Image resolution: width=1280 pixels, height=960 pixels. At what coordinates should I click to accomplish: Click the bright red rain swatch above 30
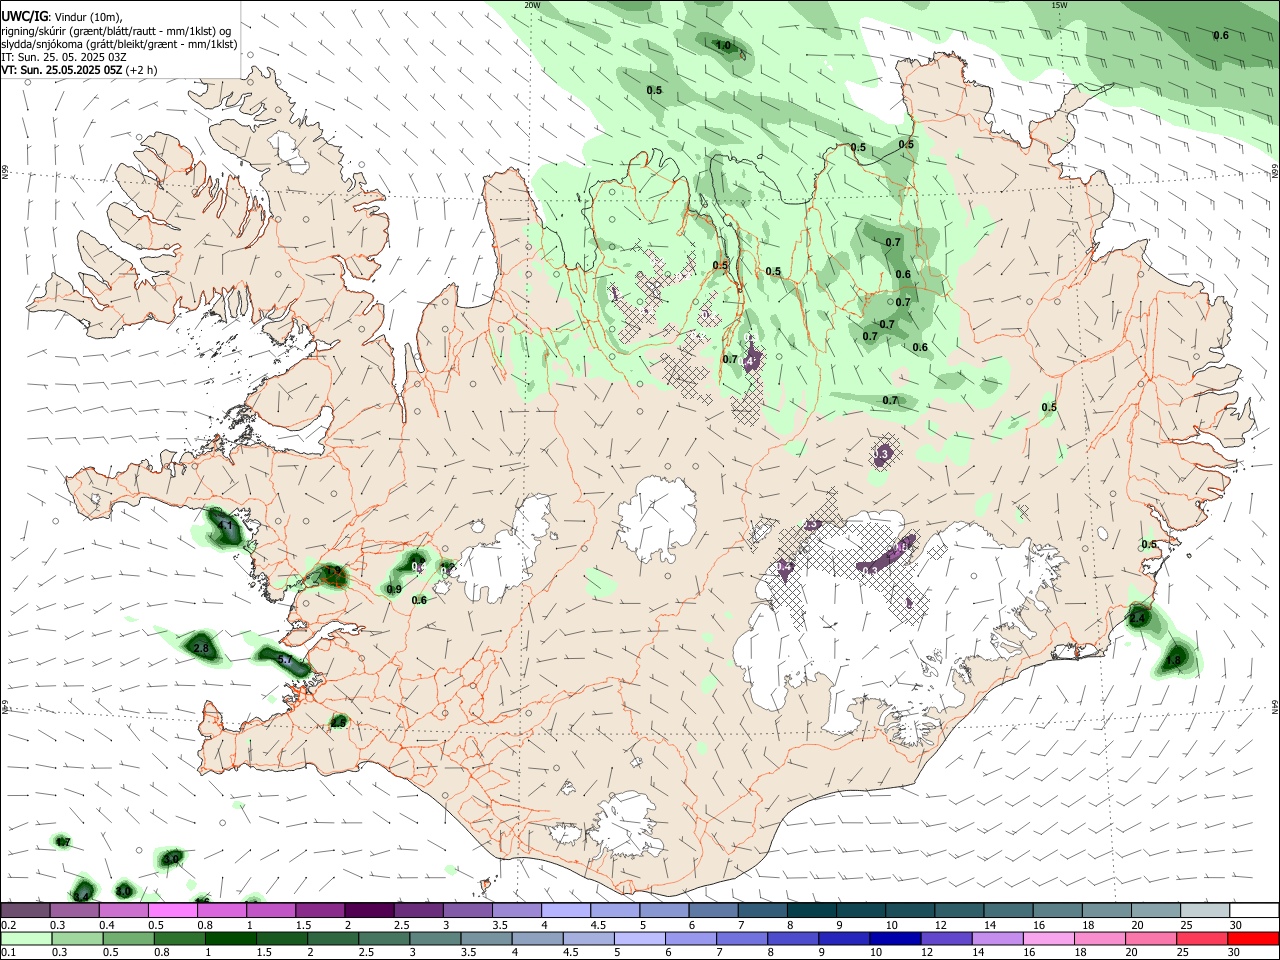coord(1252,938)
